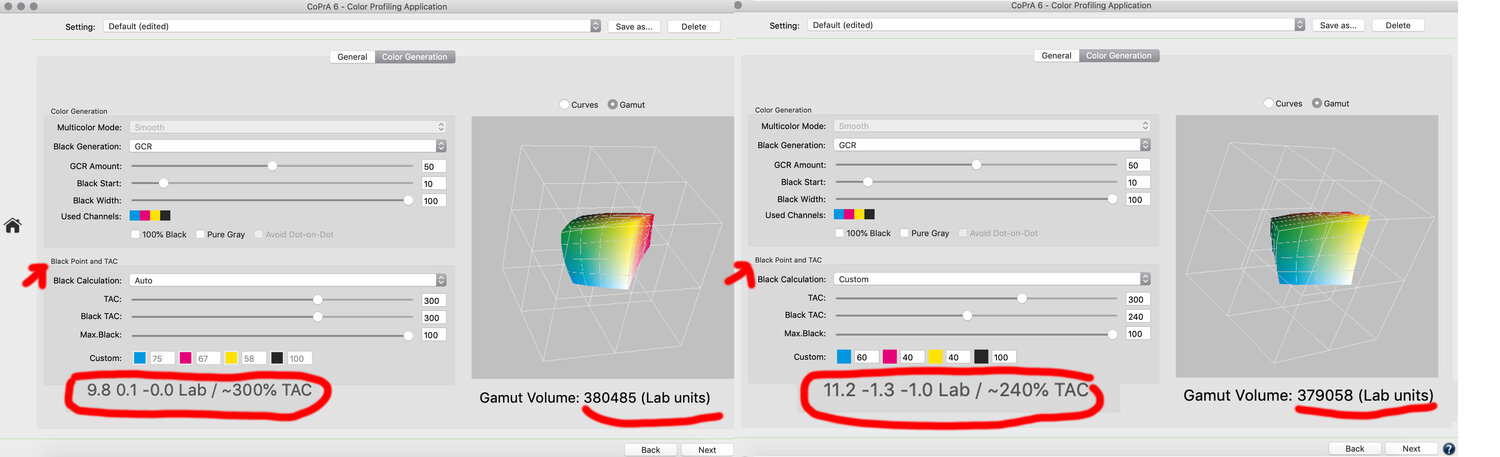Click Back button in the right window

pos(1355,449)
